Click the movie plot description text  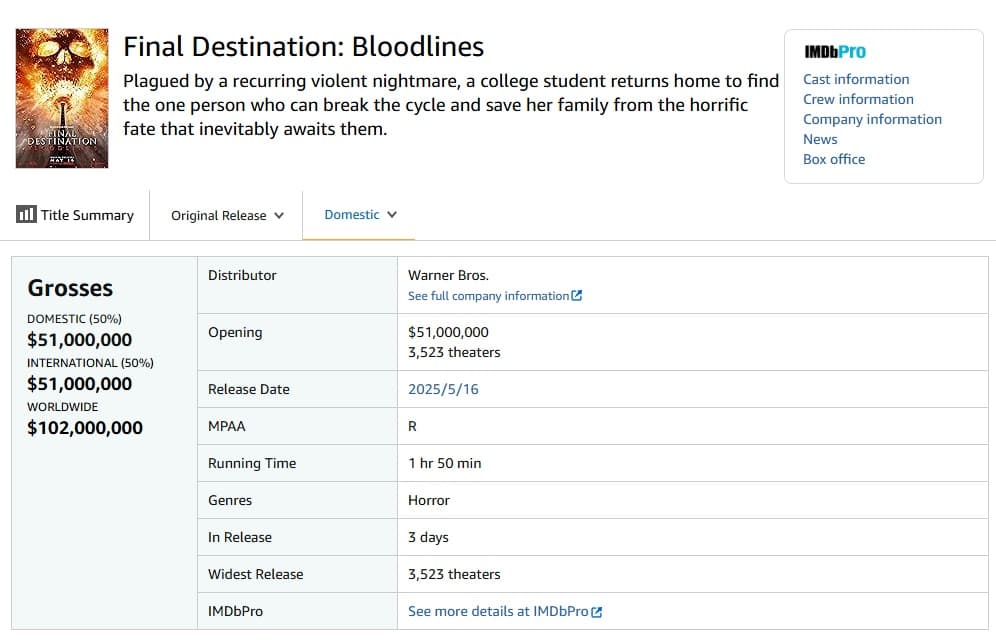click(451, 105)
